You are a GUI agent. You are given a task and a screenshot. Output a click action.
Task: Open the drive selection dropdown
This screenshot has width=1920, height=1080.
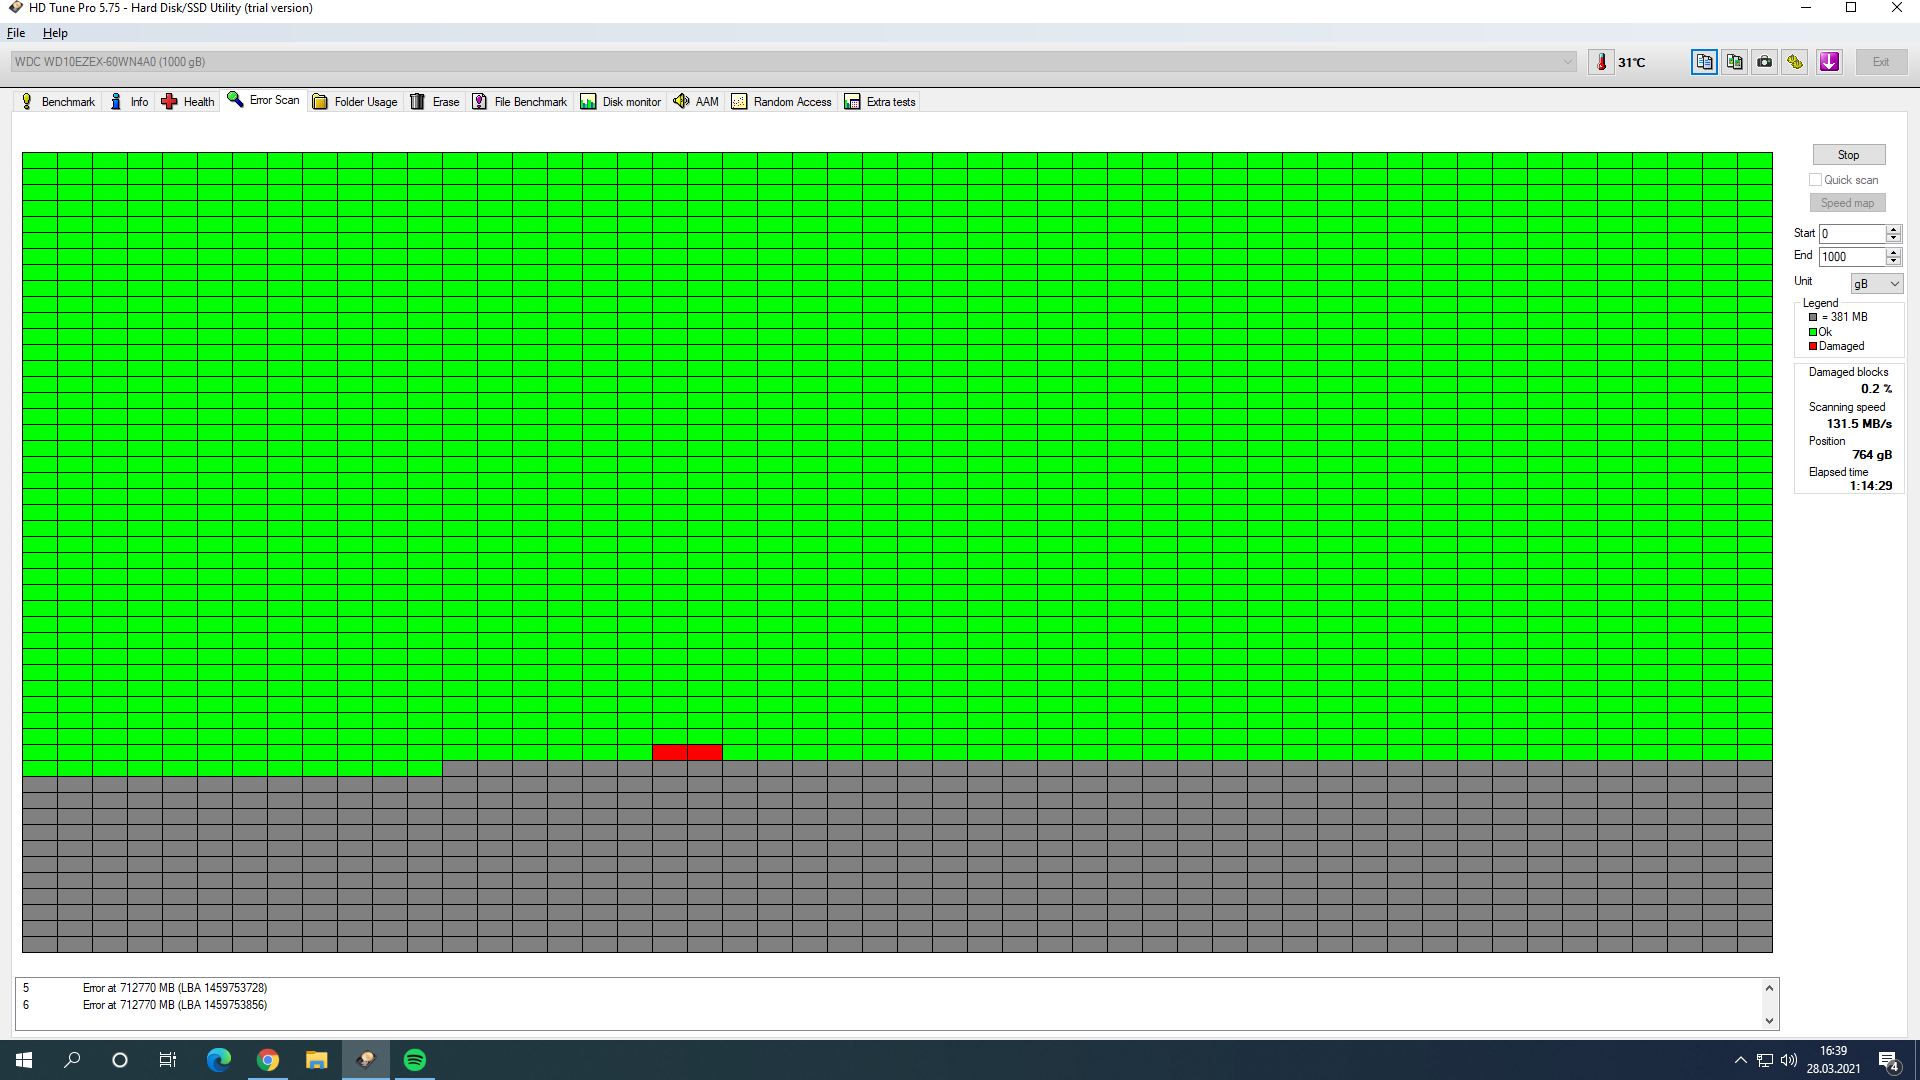click(x=1567, y=62)
